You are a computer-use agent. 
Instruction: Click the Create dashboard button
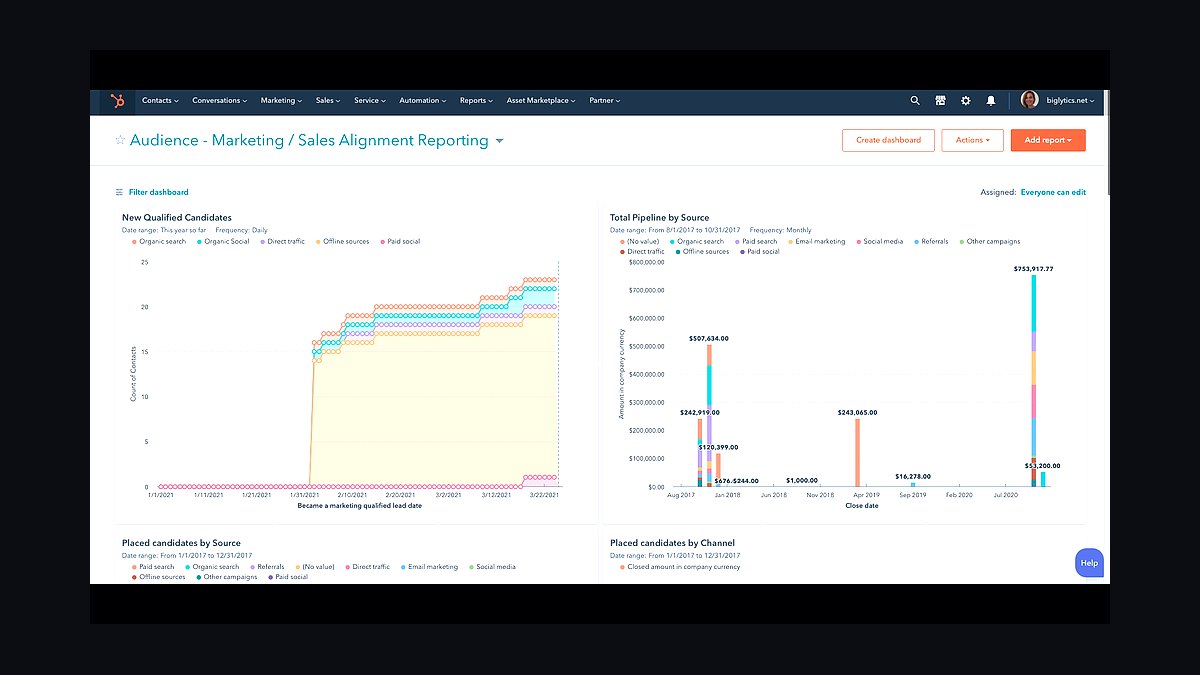click(888, 140)
